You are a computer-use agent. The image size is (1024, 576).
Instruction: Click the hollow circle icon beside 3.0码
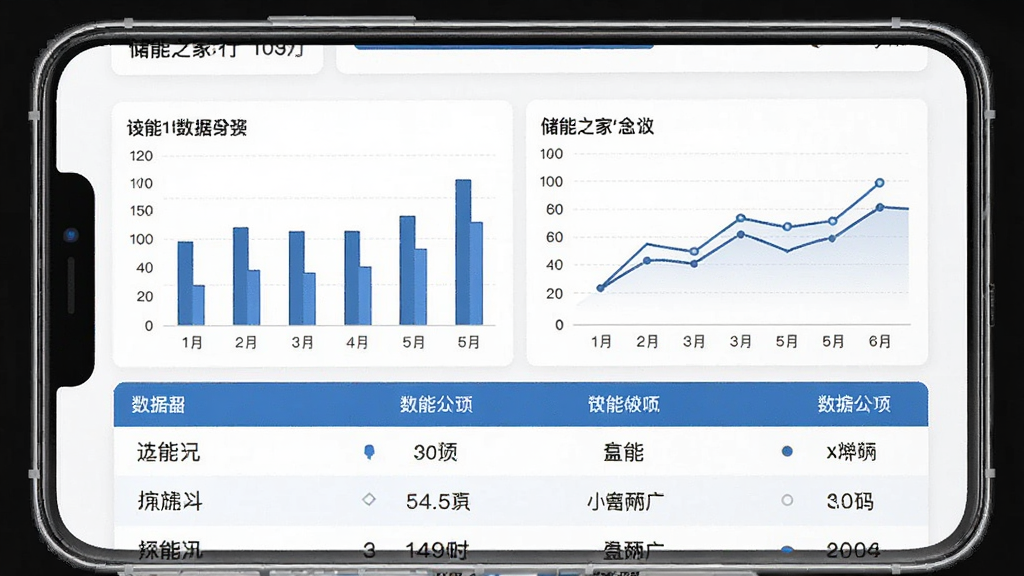pyautogui.click(x=787, y=500)
